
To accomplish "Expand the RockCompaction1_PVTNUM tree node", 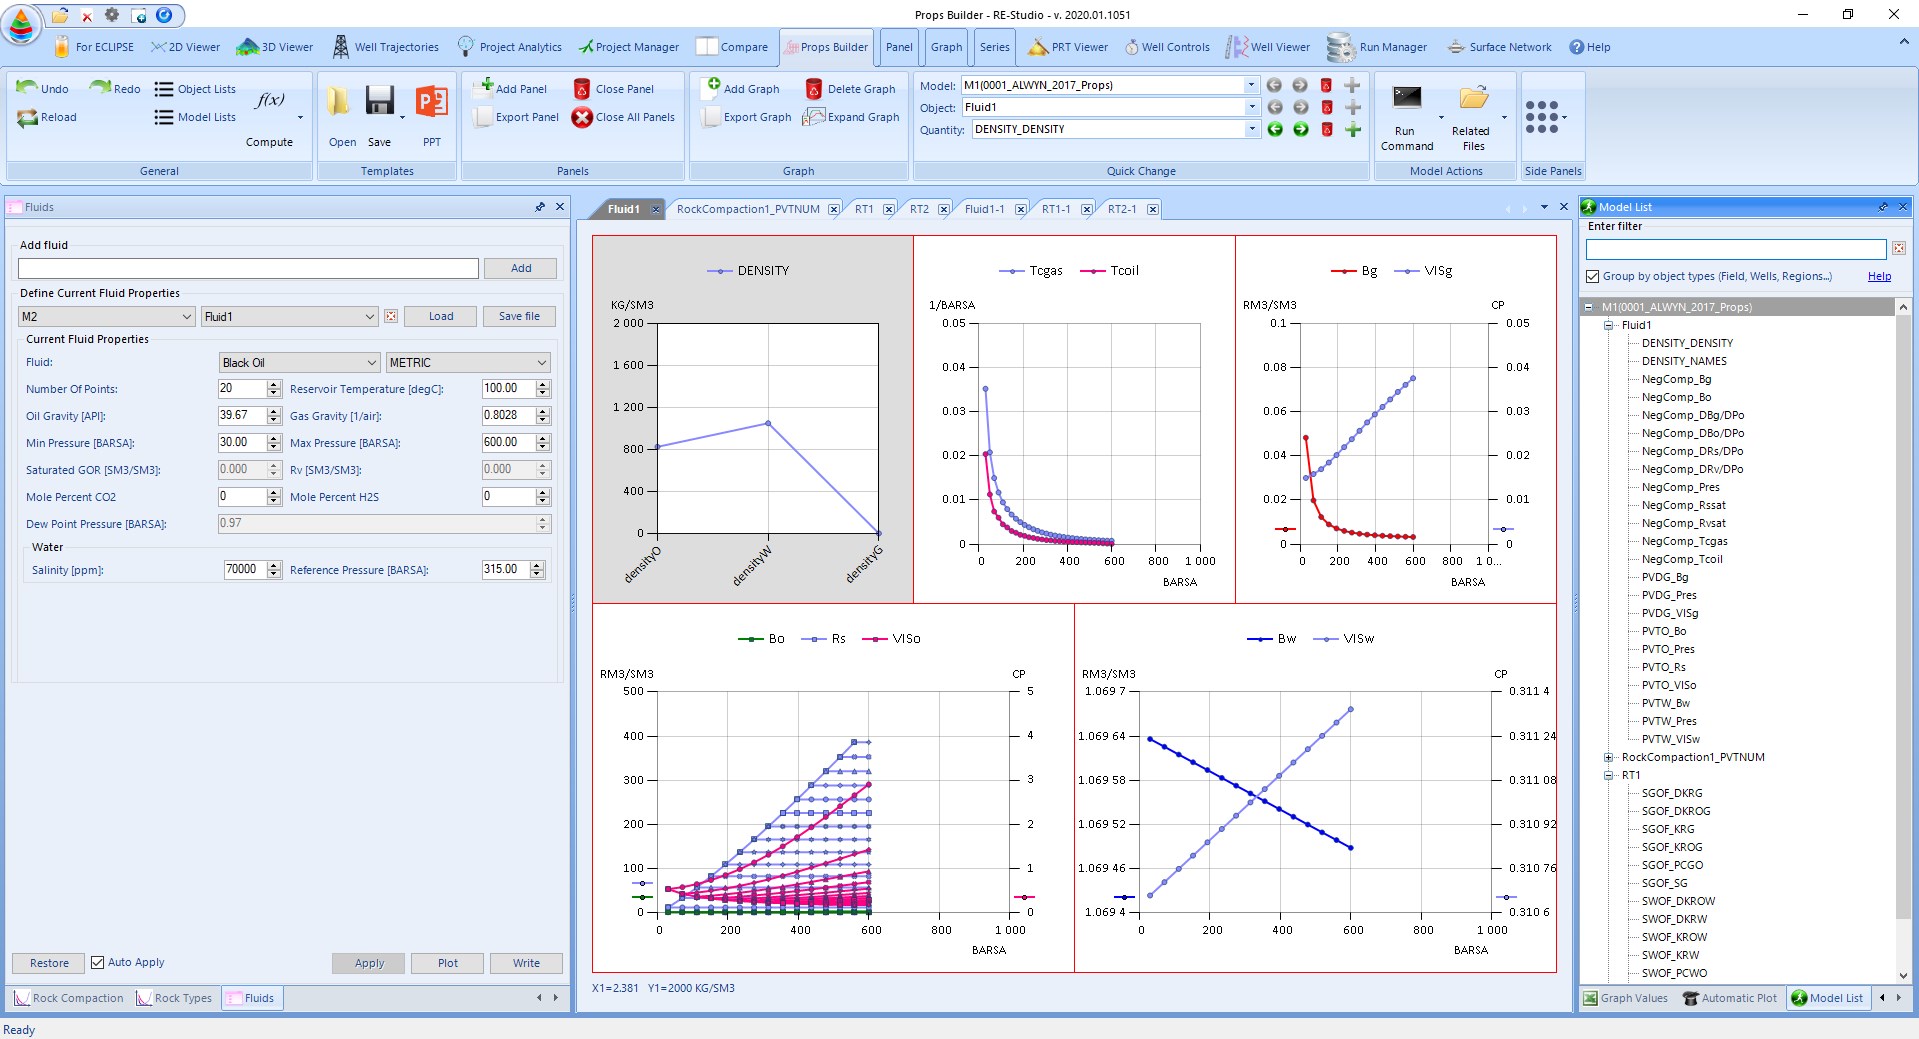I will [x=1609, y=757].
